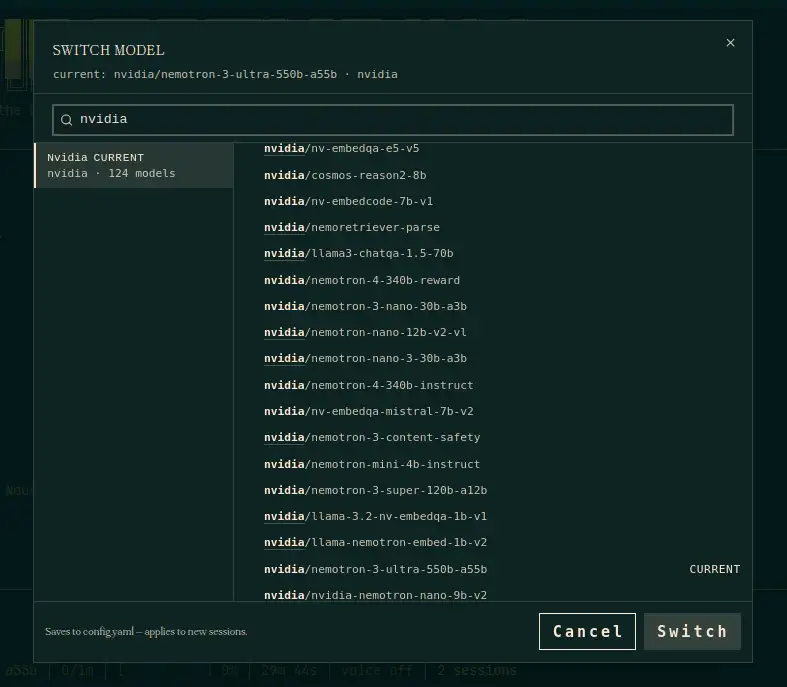This screenshot has width=787, height=687.
Task: Click the search magnifier icon
Action: pyautogui.click(x=66, y=120)
